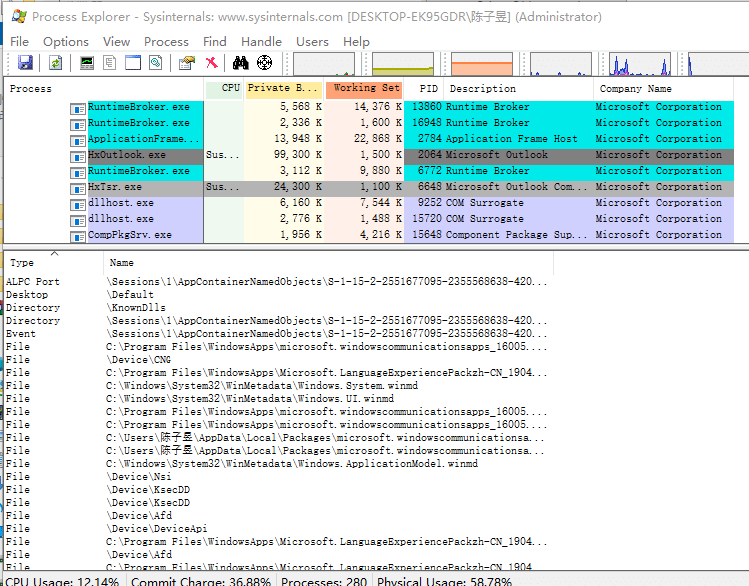Open the Options menu
749x586 pixels.
pos(66,42)
